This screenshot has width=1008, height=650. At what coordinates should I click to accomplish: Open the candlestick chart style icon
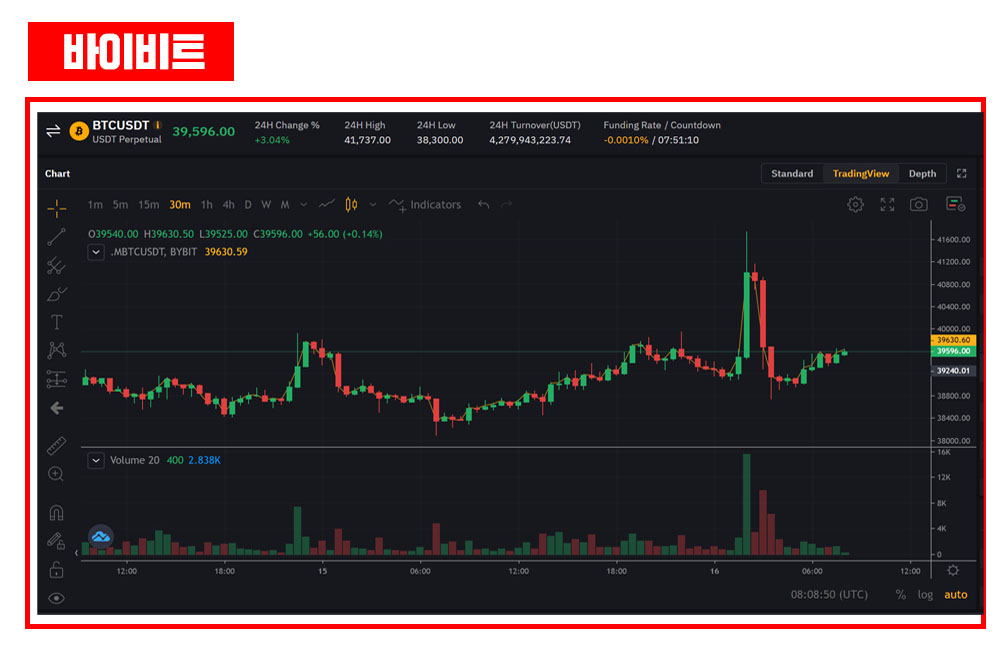(351, 204)
